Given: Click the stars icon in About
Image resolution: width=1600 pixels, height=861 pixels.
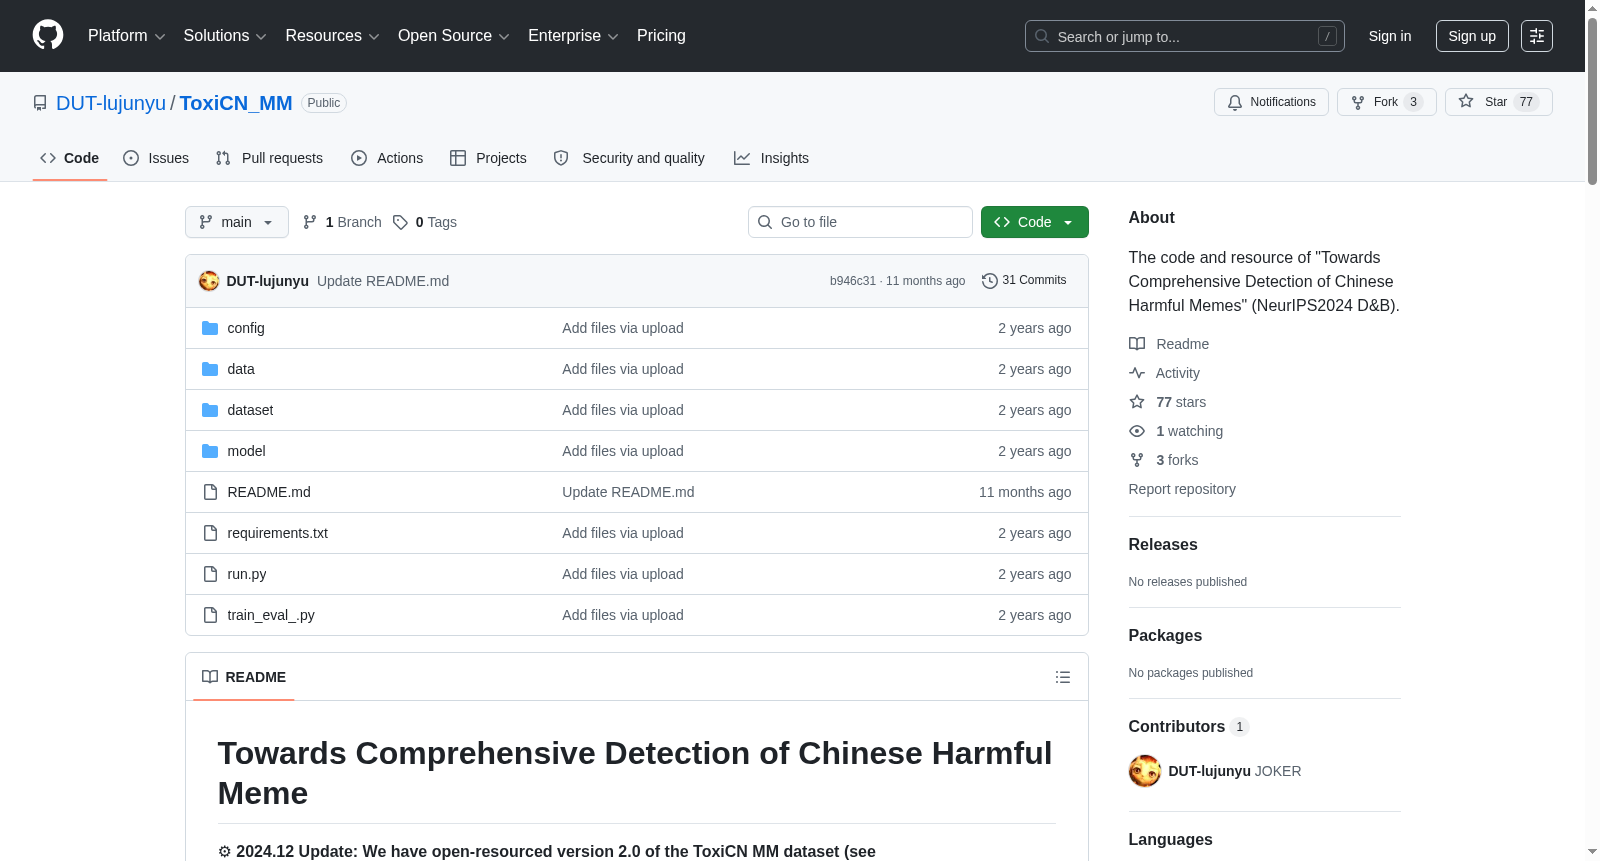Looking at the screenshot, I should [1137, 402].
